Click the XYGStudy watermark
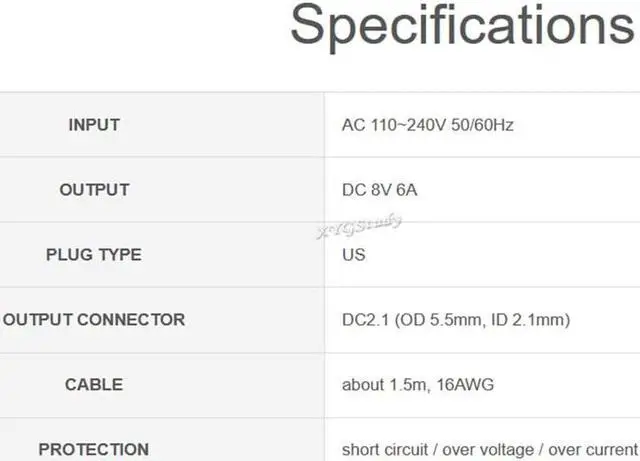This screenshot has height=461, width=640. (x=358, y=226)
